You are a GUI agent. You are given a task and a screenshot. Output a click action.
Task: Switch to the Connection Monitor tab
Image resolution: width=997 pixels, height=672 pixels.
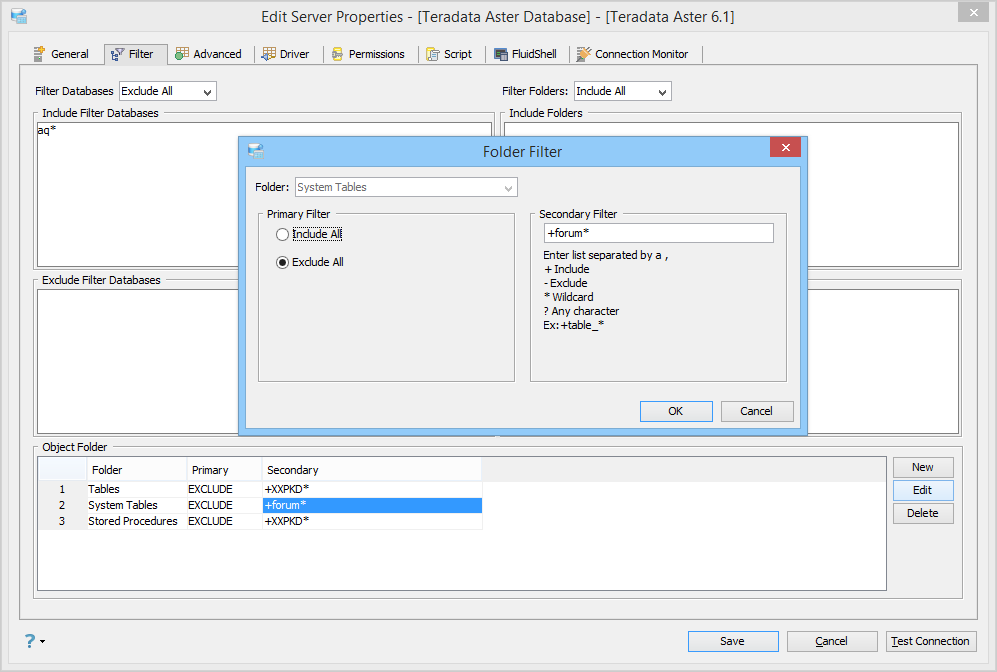(633, 54)
